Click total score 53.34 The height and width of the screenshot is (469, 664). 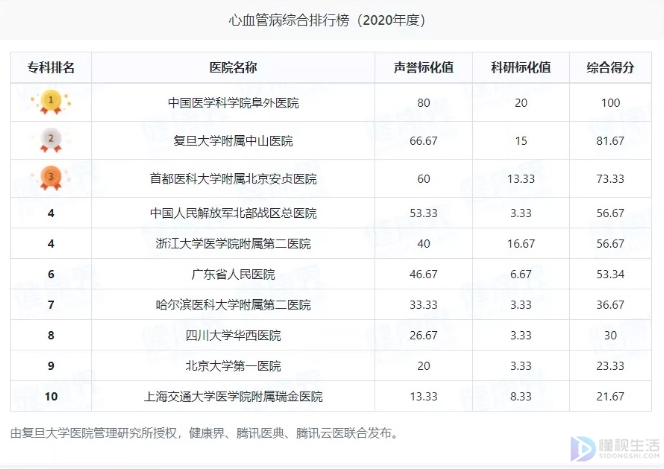click(610, 274)
